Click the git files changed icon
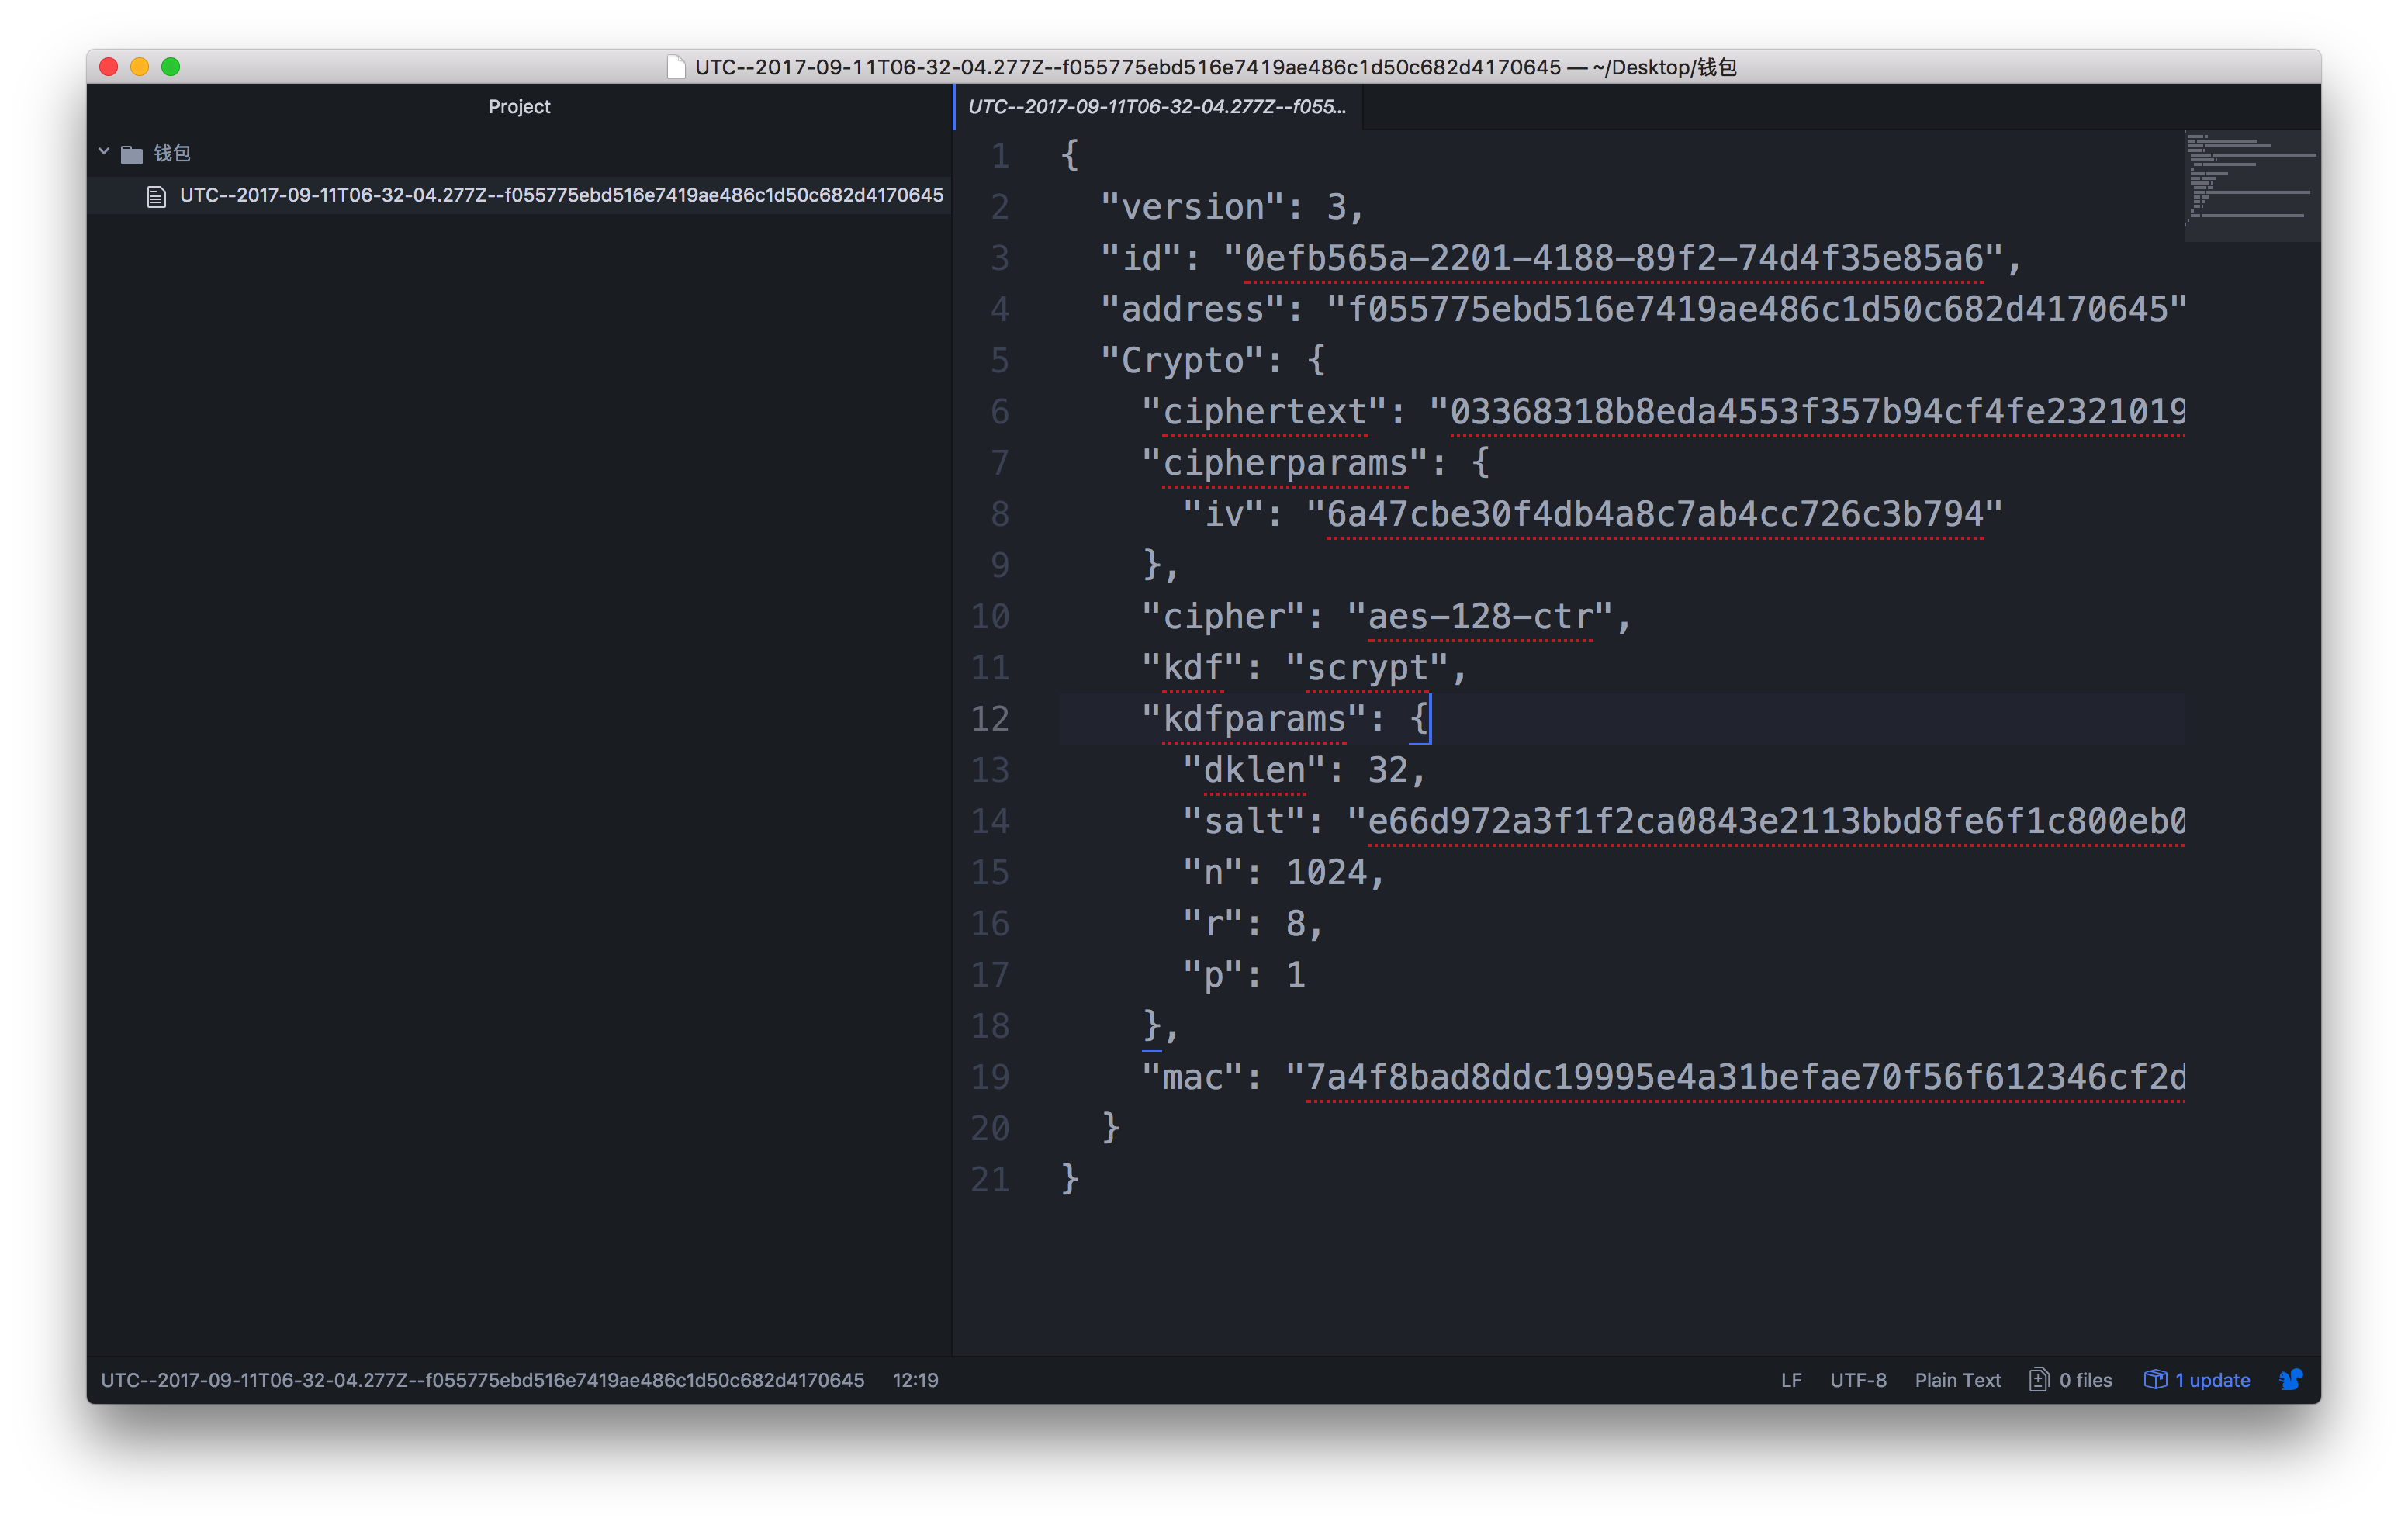Image resolution: width=2408 pixels, height=1528 pixels. [2038, 1380]
